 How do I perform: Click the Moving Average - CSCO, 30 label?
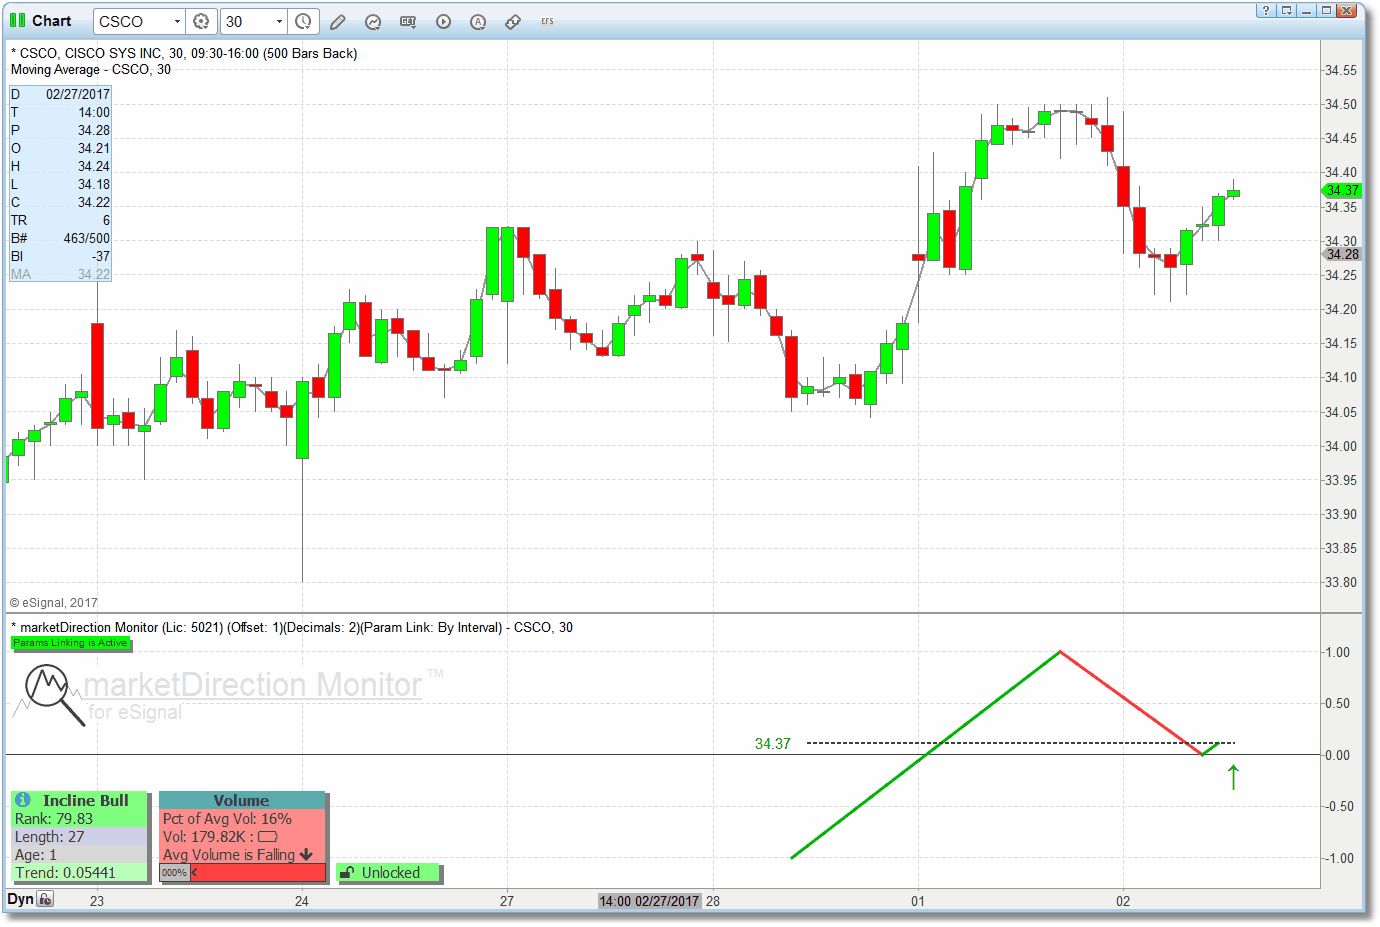tap(91, 70)
